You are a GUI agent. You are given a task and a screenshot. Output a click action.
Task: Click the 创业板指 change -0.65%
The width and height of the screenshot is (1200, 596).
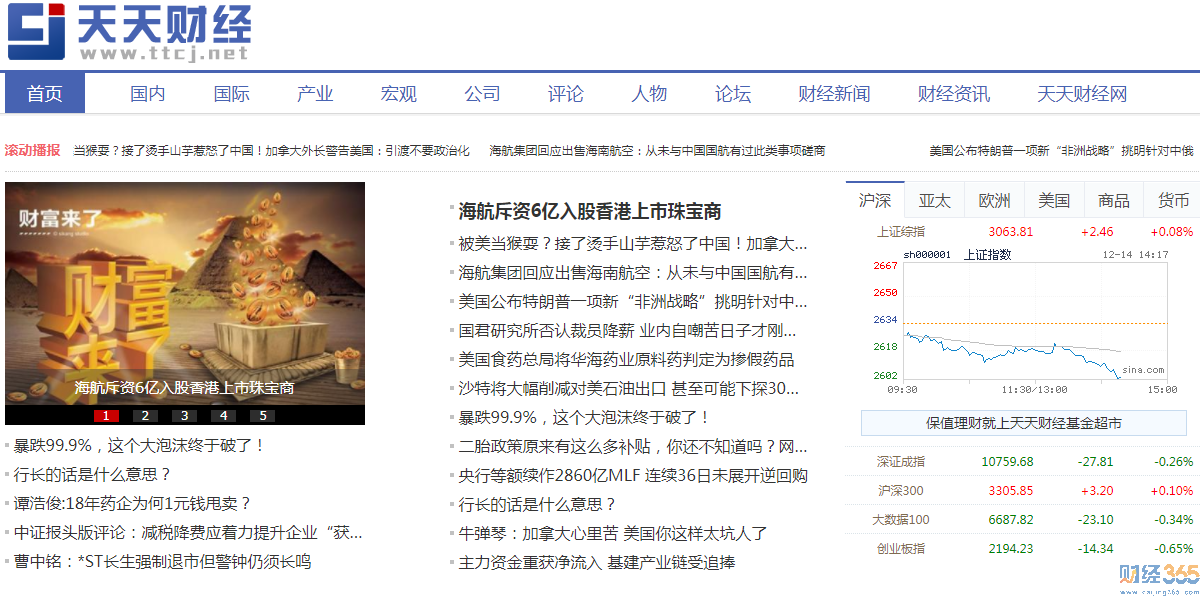click(1174, 549)
